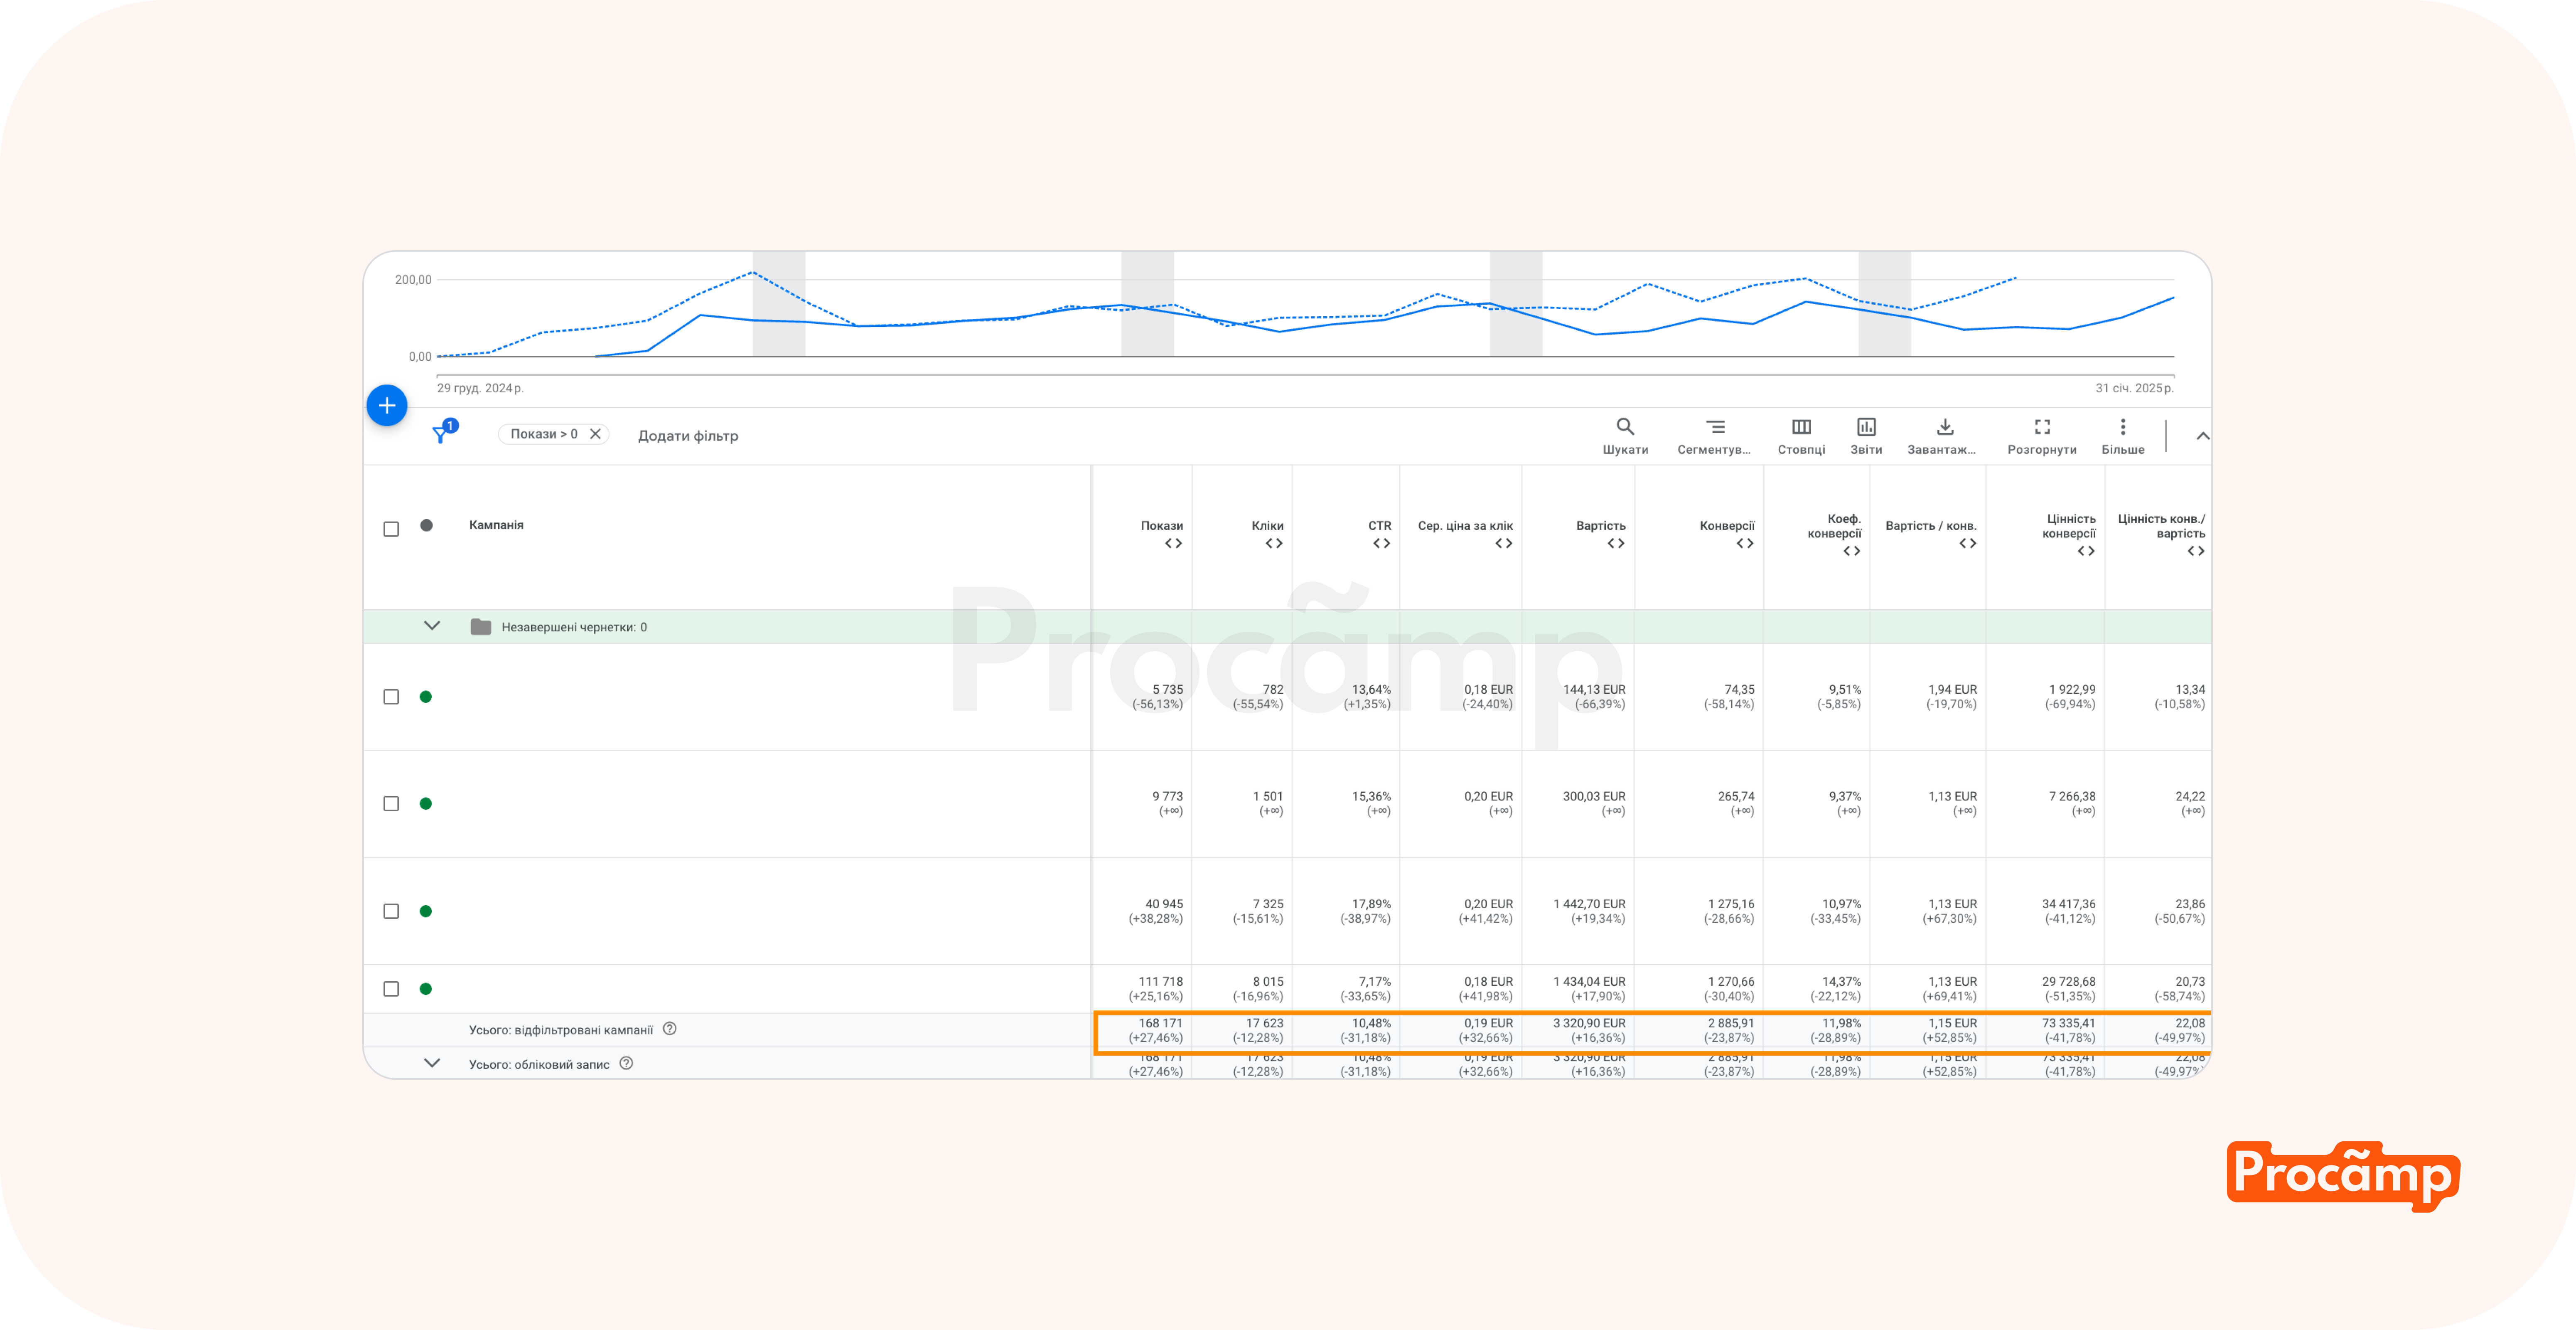Remove the 'Покази > 0' filter chip
Viewport: 2576px width, 1330px height.
(595, 434)
